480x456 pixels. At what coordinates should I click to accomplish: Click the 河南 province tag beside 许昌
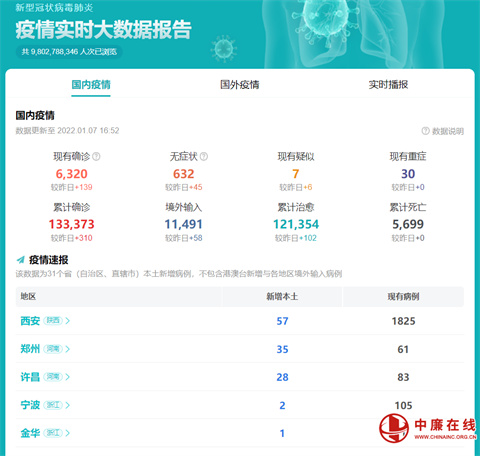53,377
